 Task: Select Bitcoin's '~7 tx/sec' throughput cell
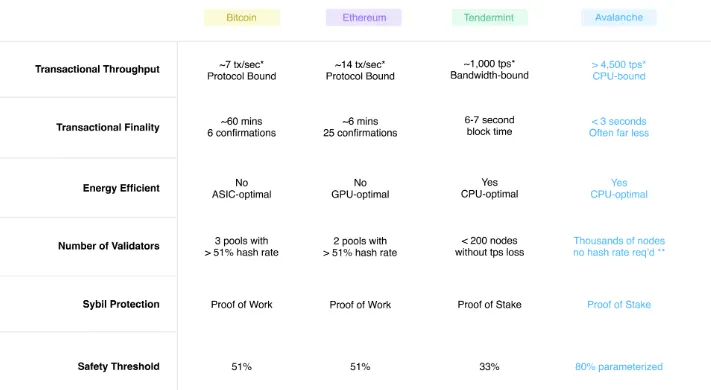[x=242, y=70]
